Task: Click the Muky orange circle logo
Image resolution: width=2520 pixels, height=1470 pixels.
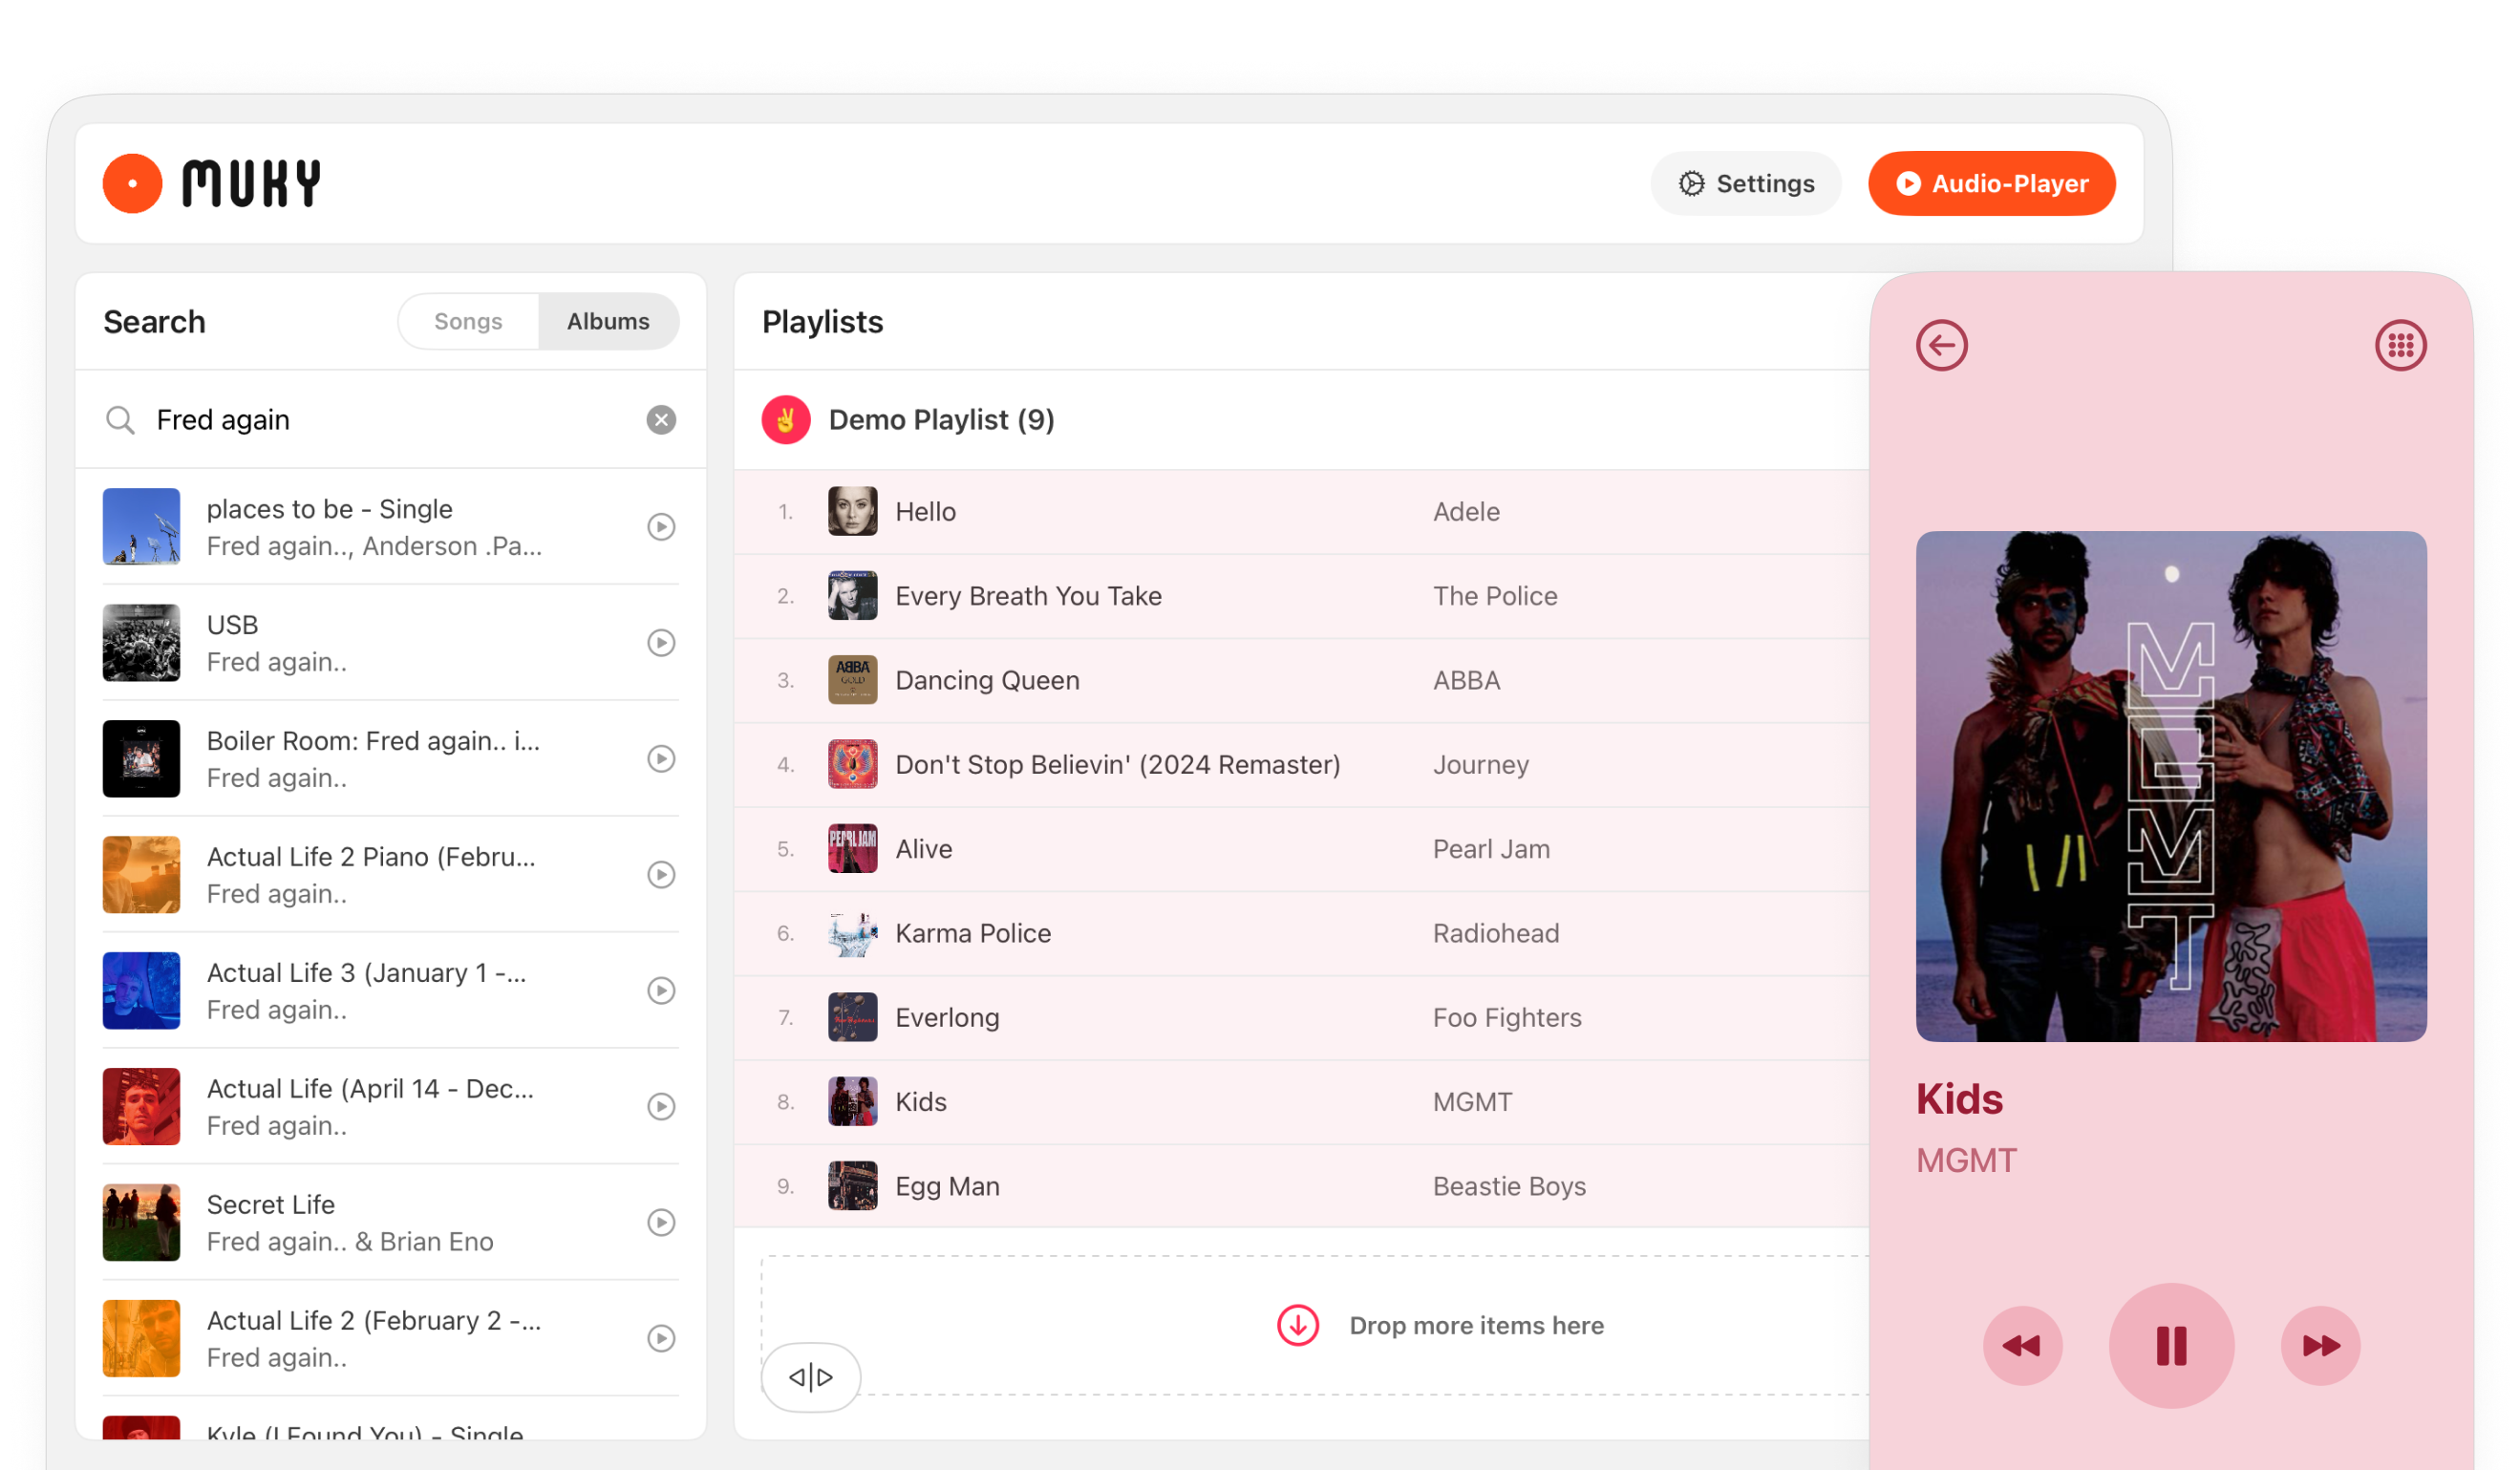Action: (x=132, y=183)
